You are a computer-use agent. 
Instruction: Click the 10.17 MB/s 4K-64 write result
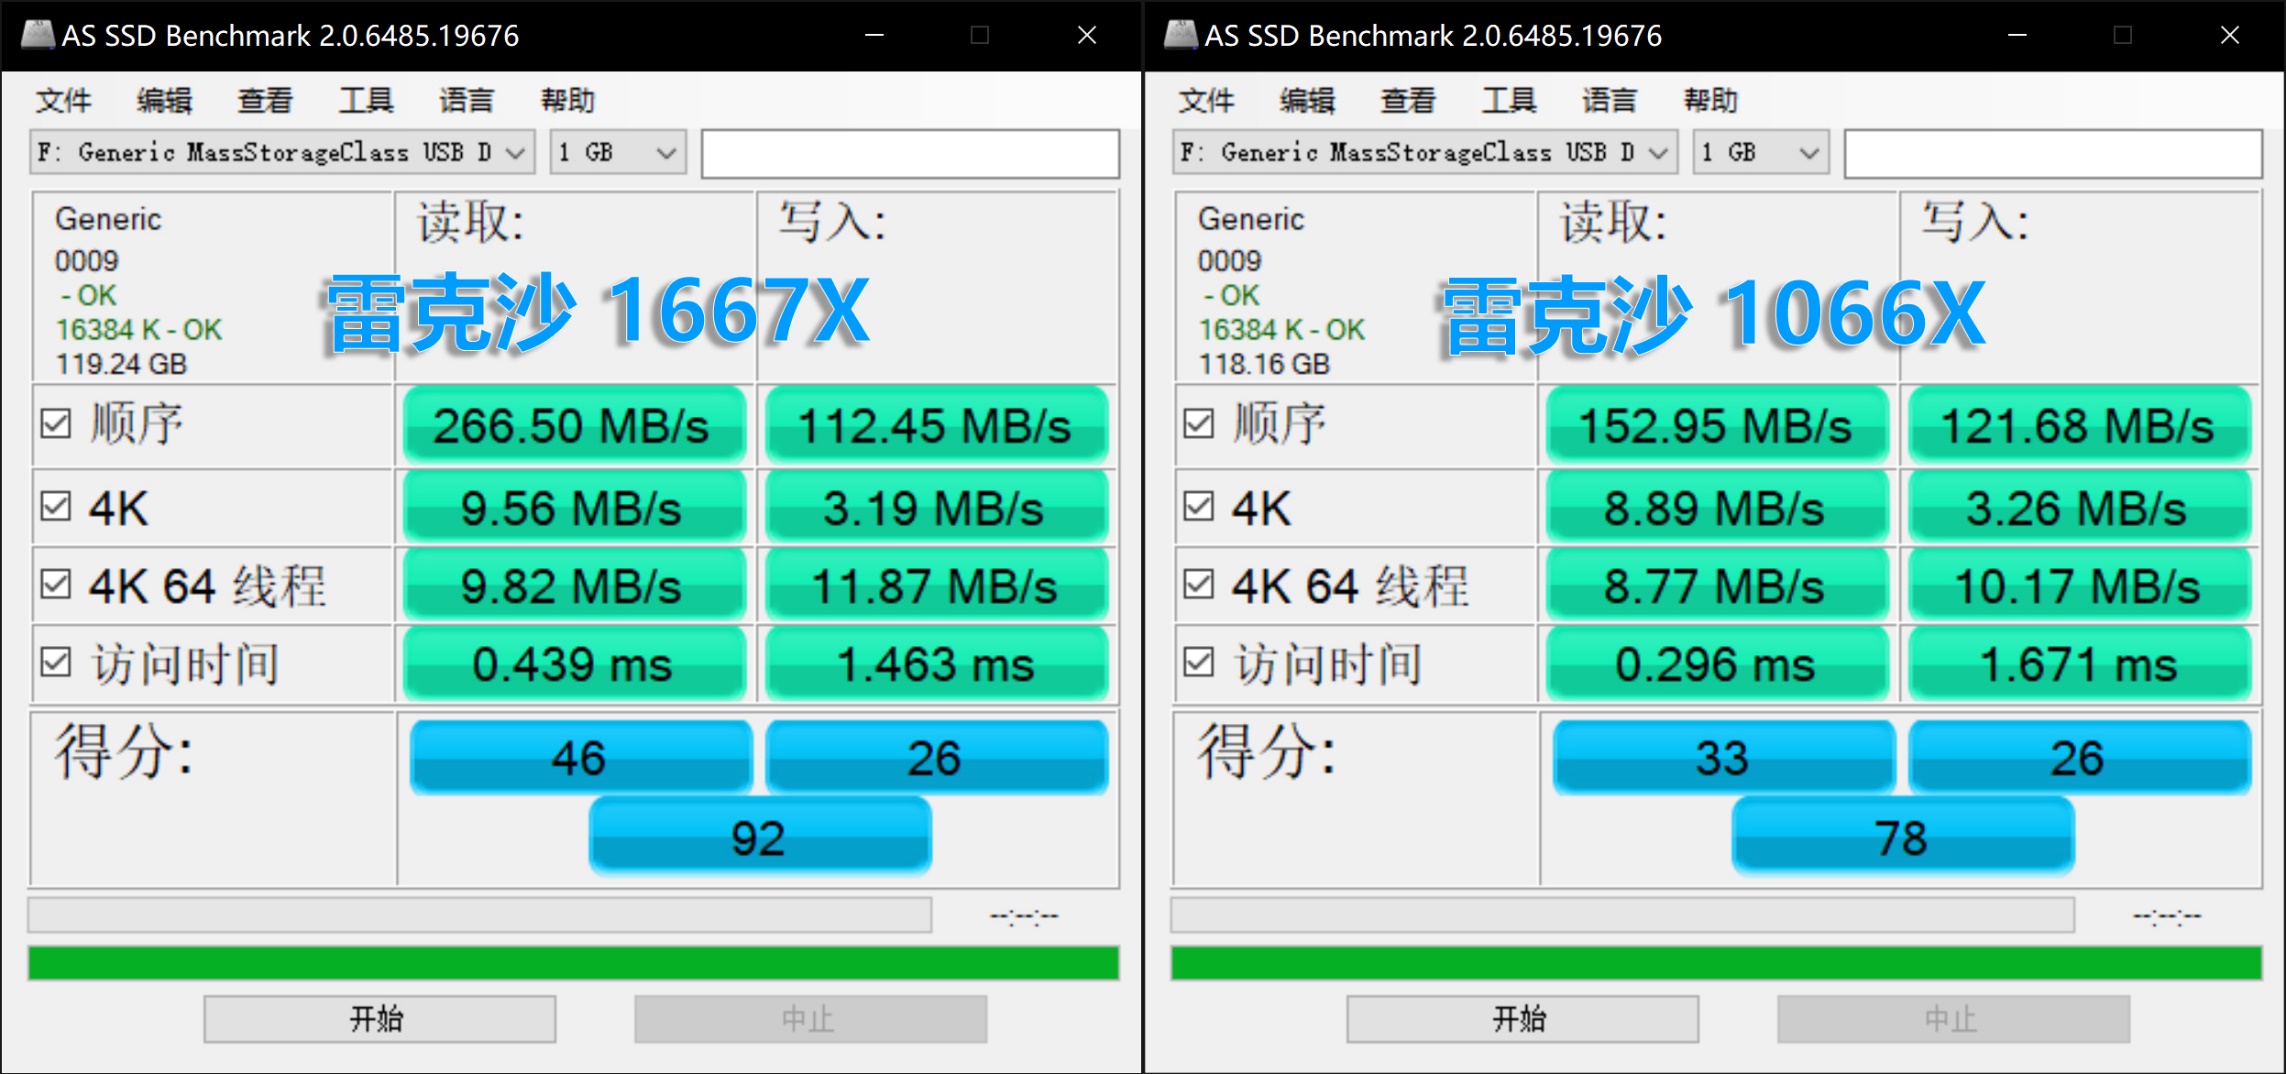pos(2080,585)
